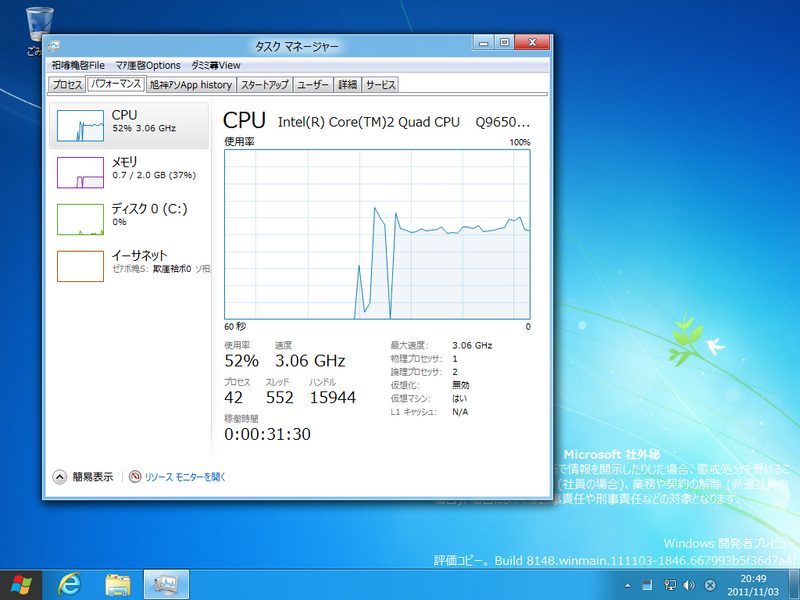Select the メモリ mini graph thumbnail

pyautogui.click(x=80, y=172)
